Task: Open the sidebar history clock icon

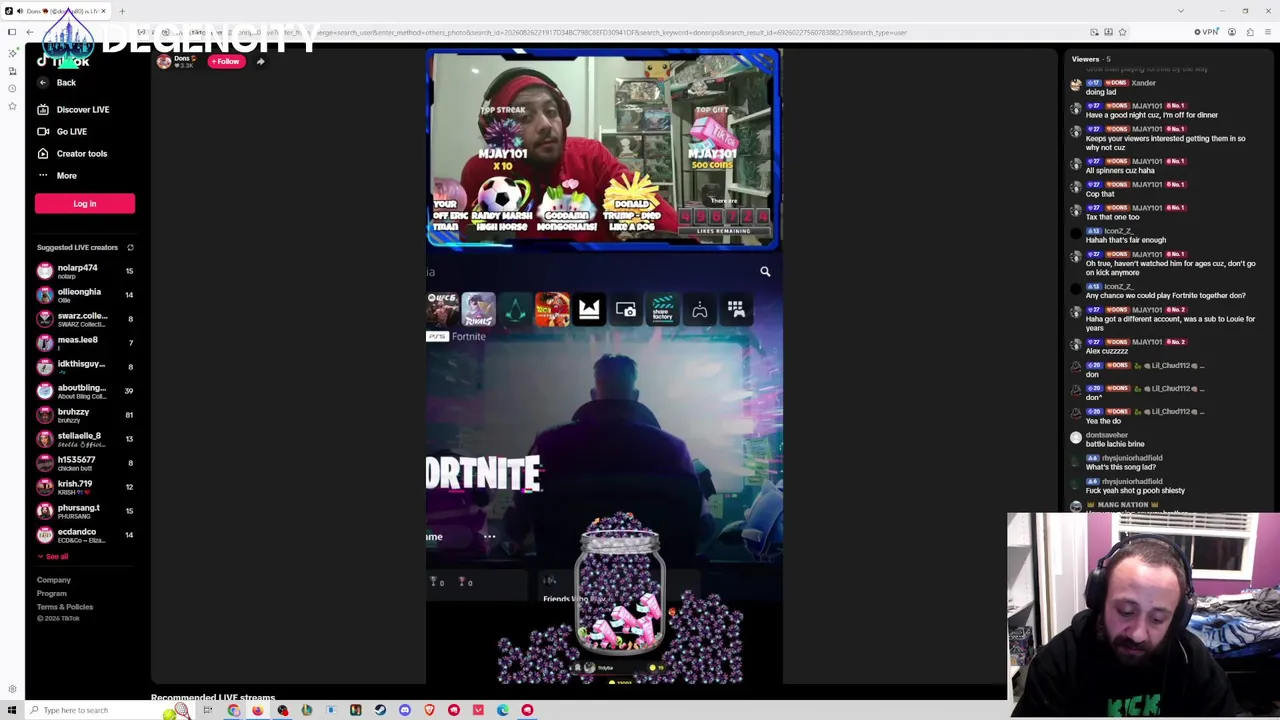Action: [12, 89]
